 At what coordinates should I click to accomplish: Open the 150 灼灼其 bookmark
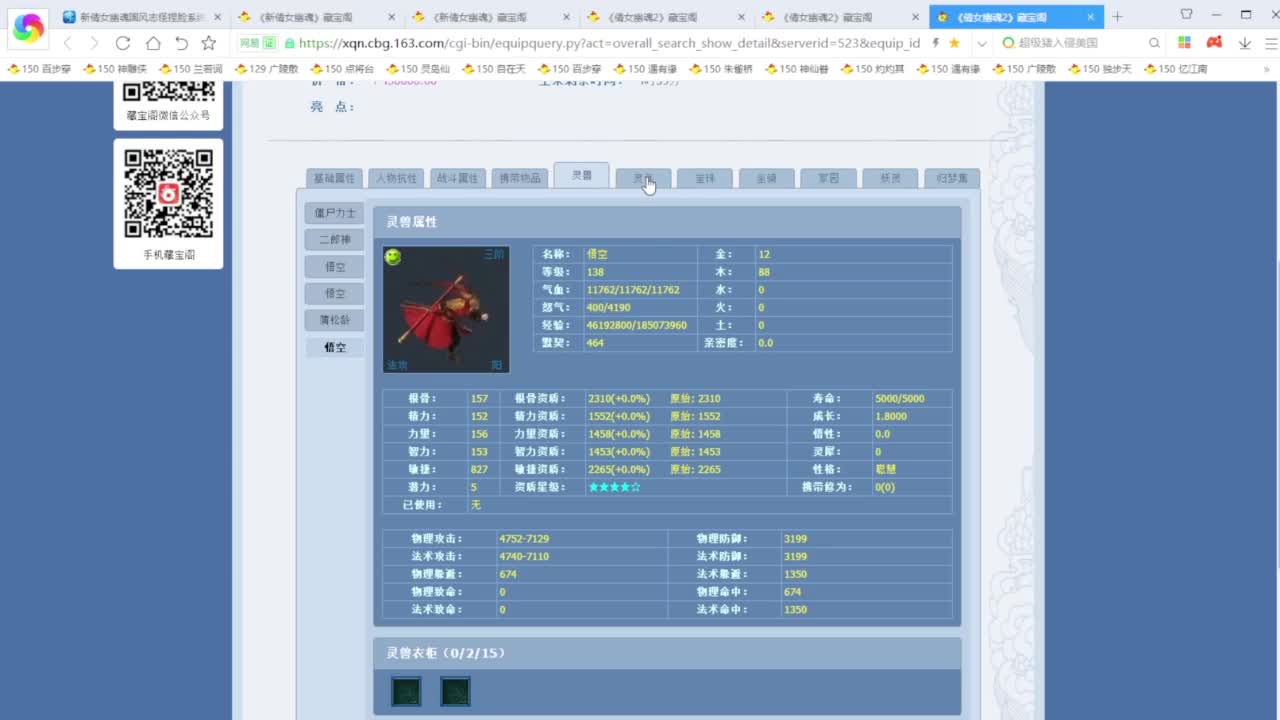(873, 69)
